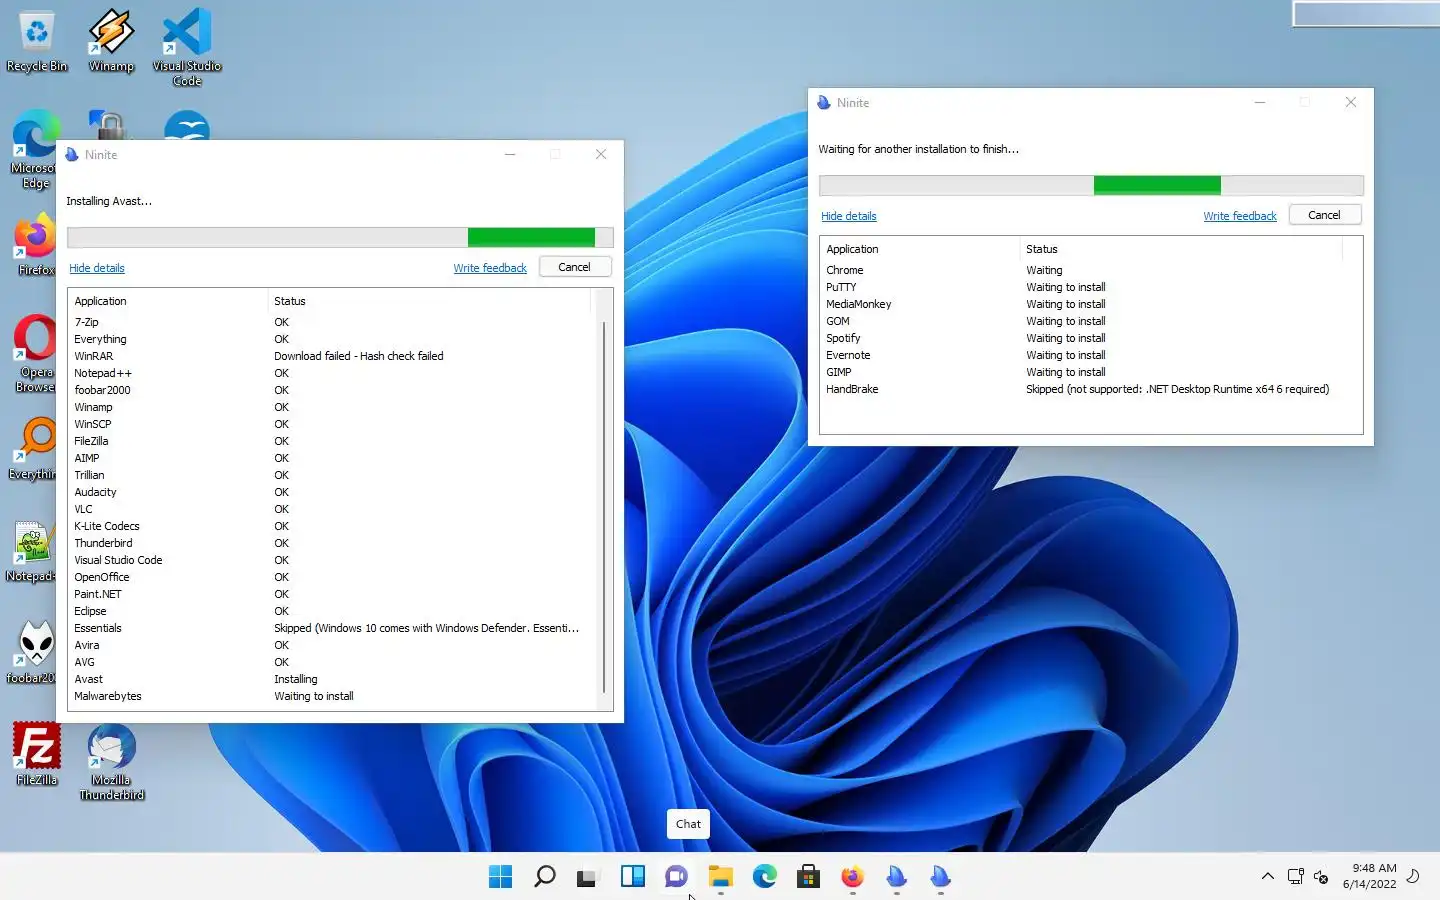Open taskbar Search magnifier
Image resolution: width=1440 pixels, height=900 pixels.
[x=544, y=877]
